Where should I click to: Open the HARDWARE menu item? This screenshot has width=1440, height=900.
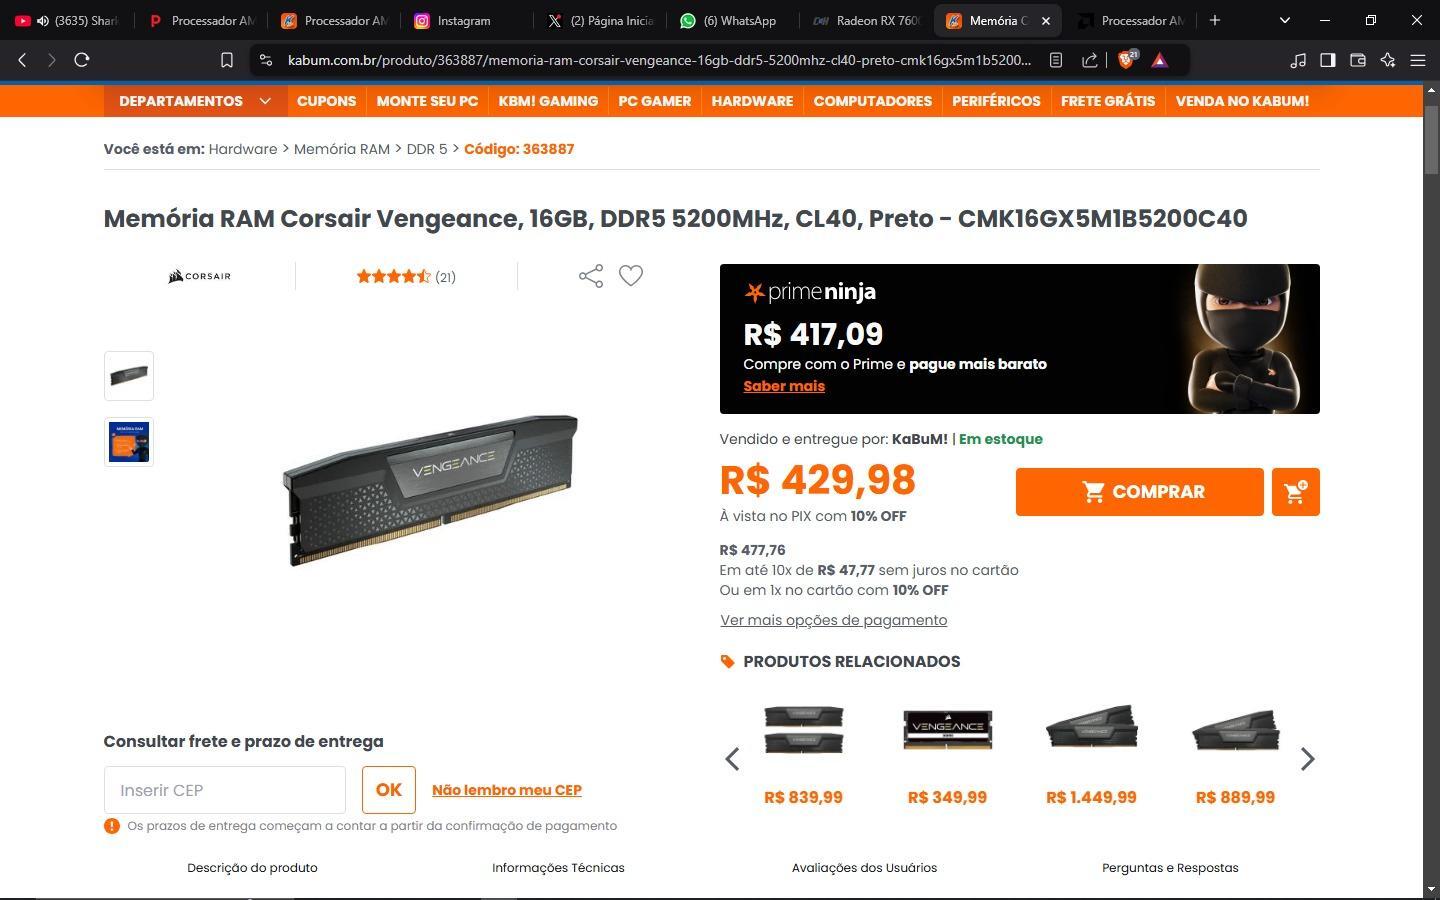(x=752, y=101)
